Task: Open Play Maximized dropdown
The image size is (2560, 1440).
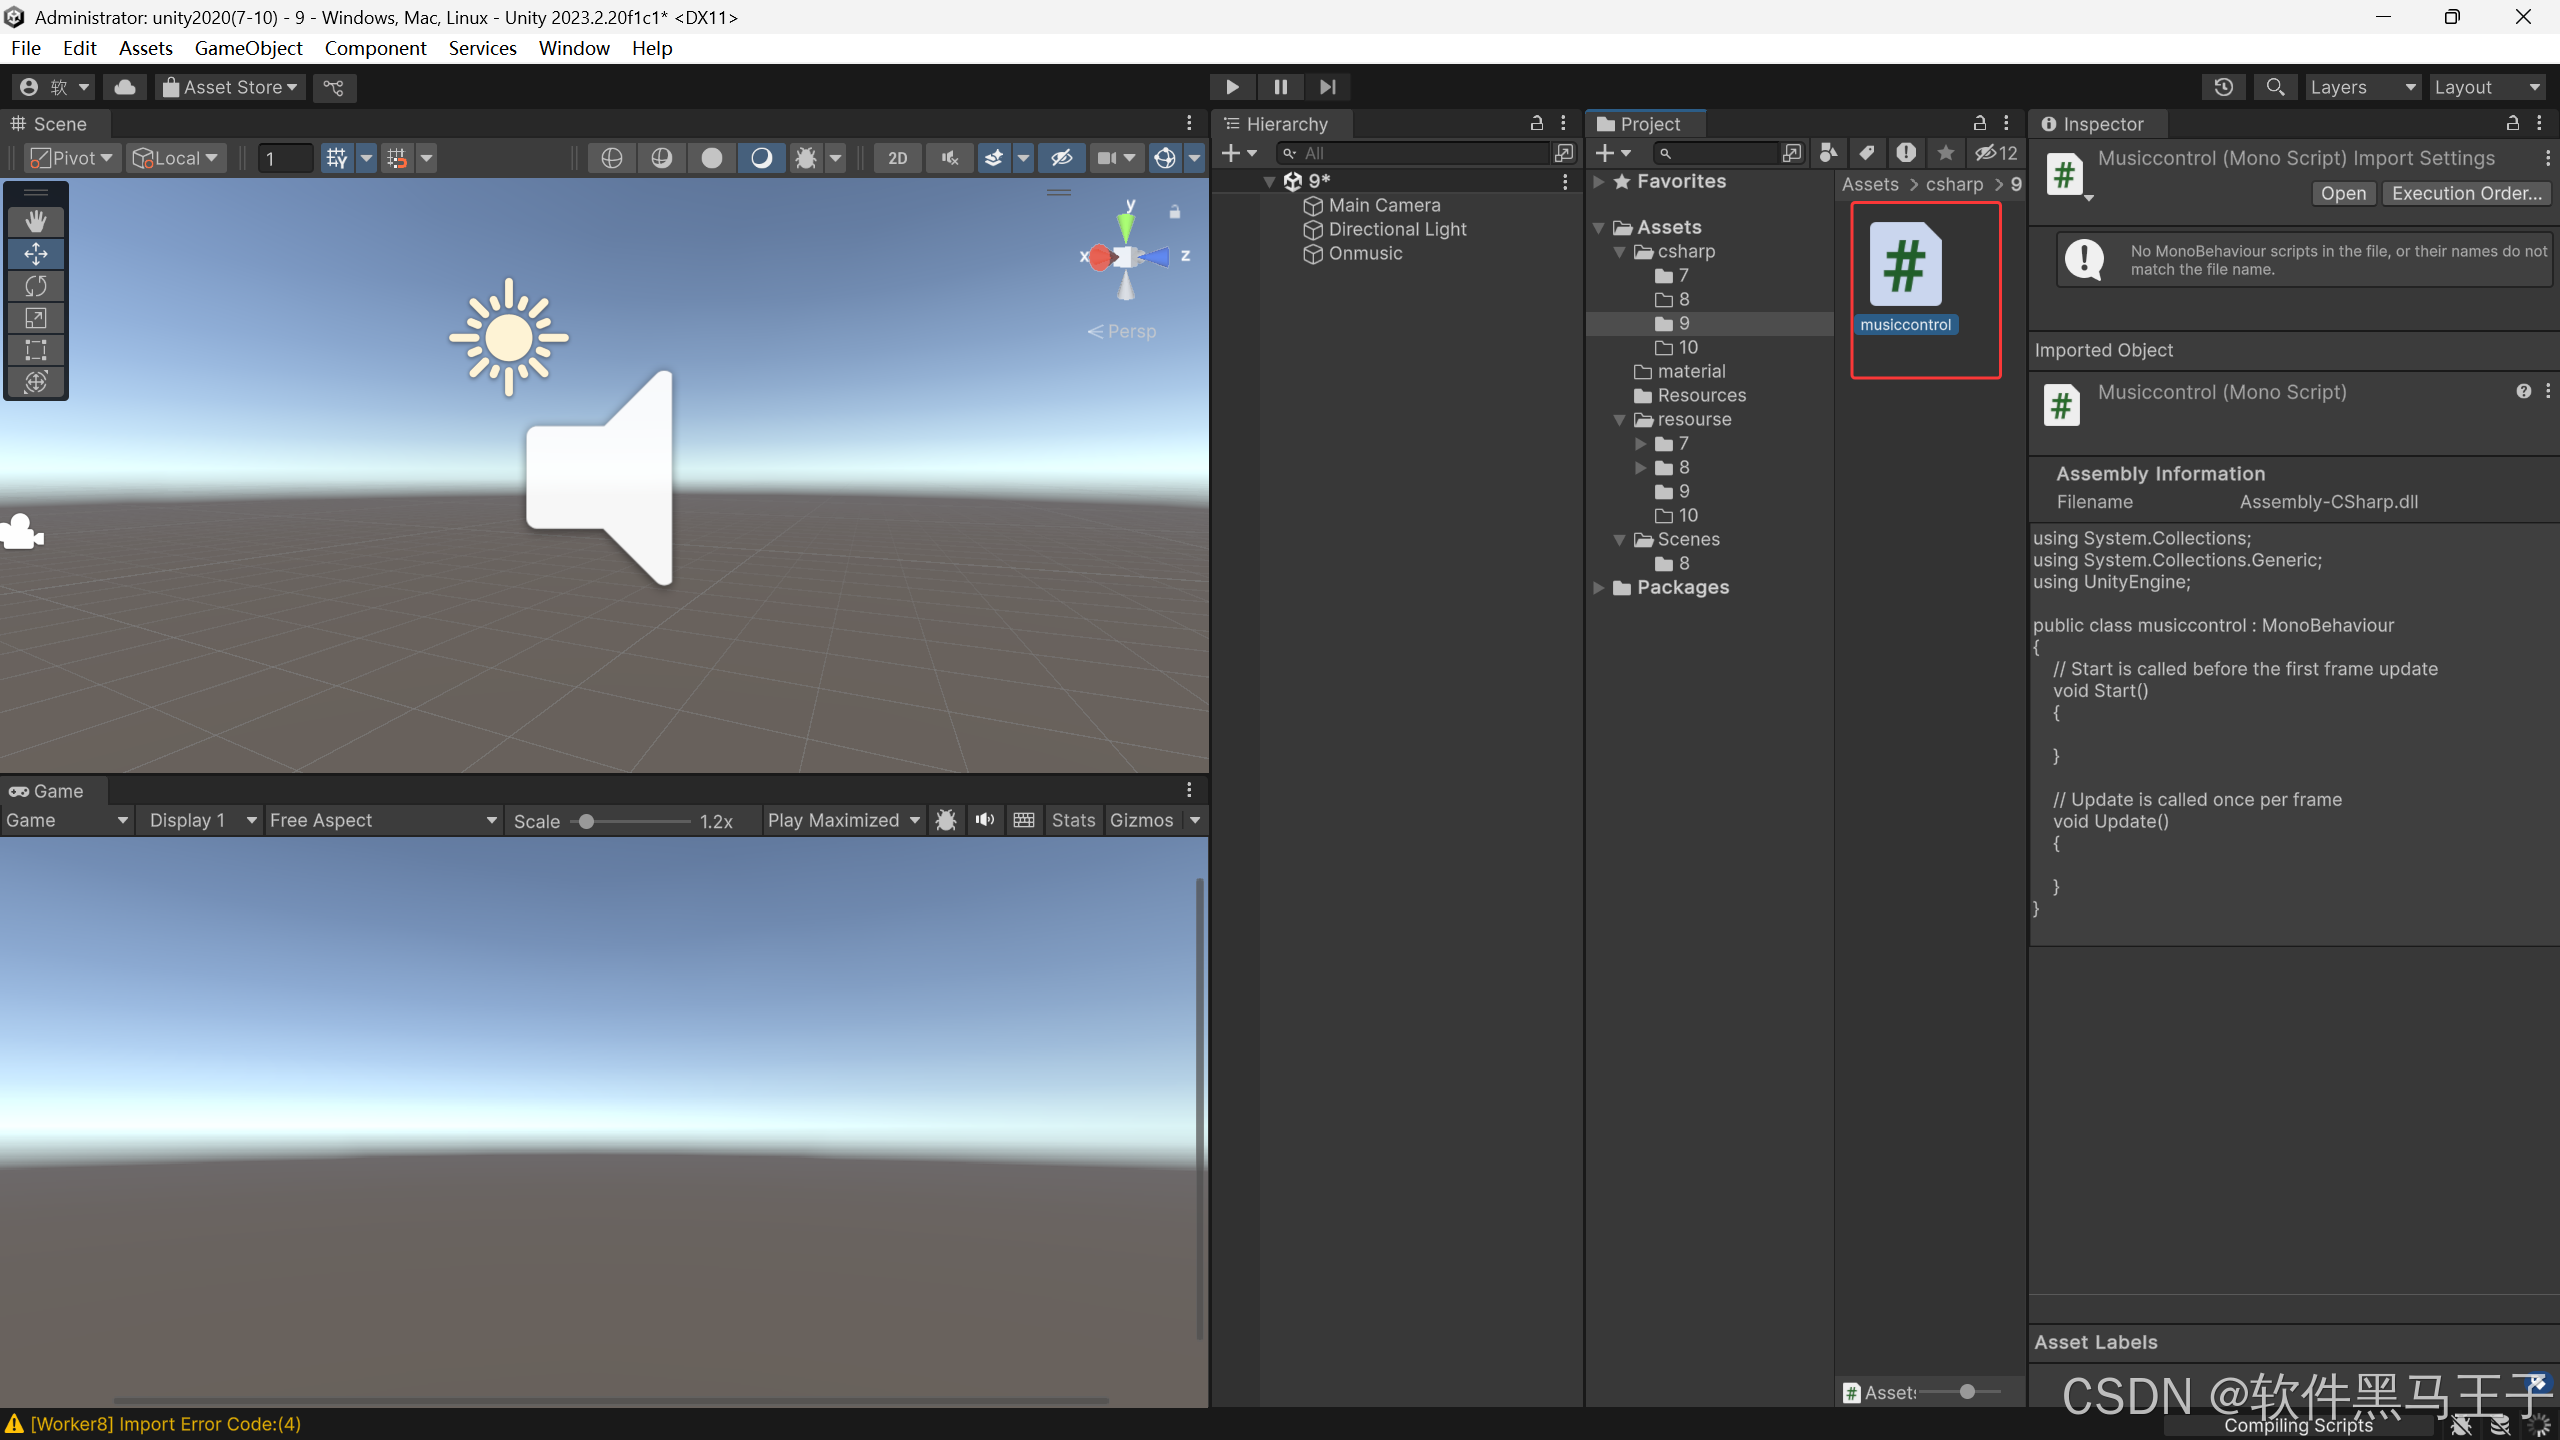Action: [x=843, y=820]
